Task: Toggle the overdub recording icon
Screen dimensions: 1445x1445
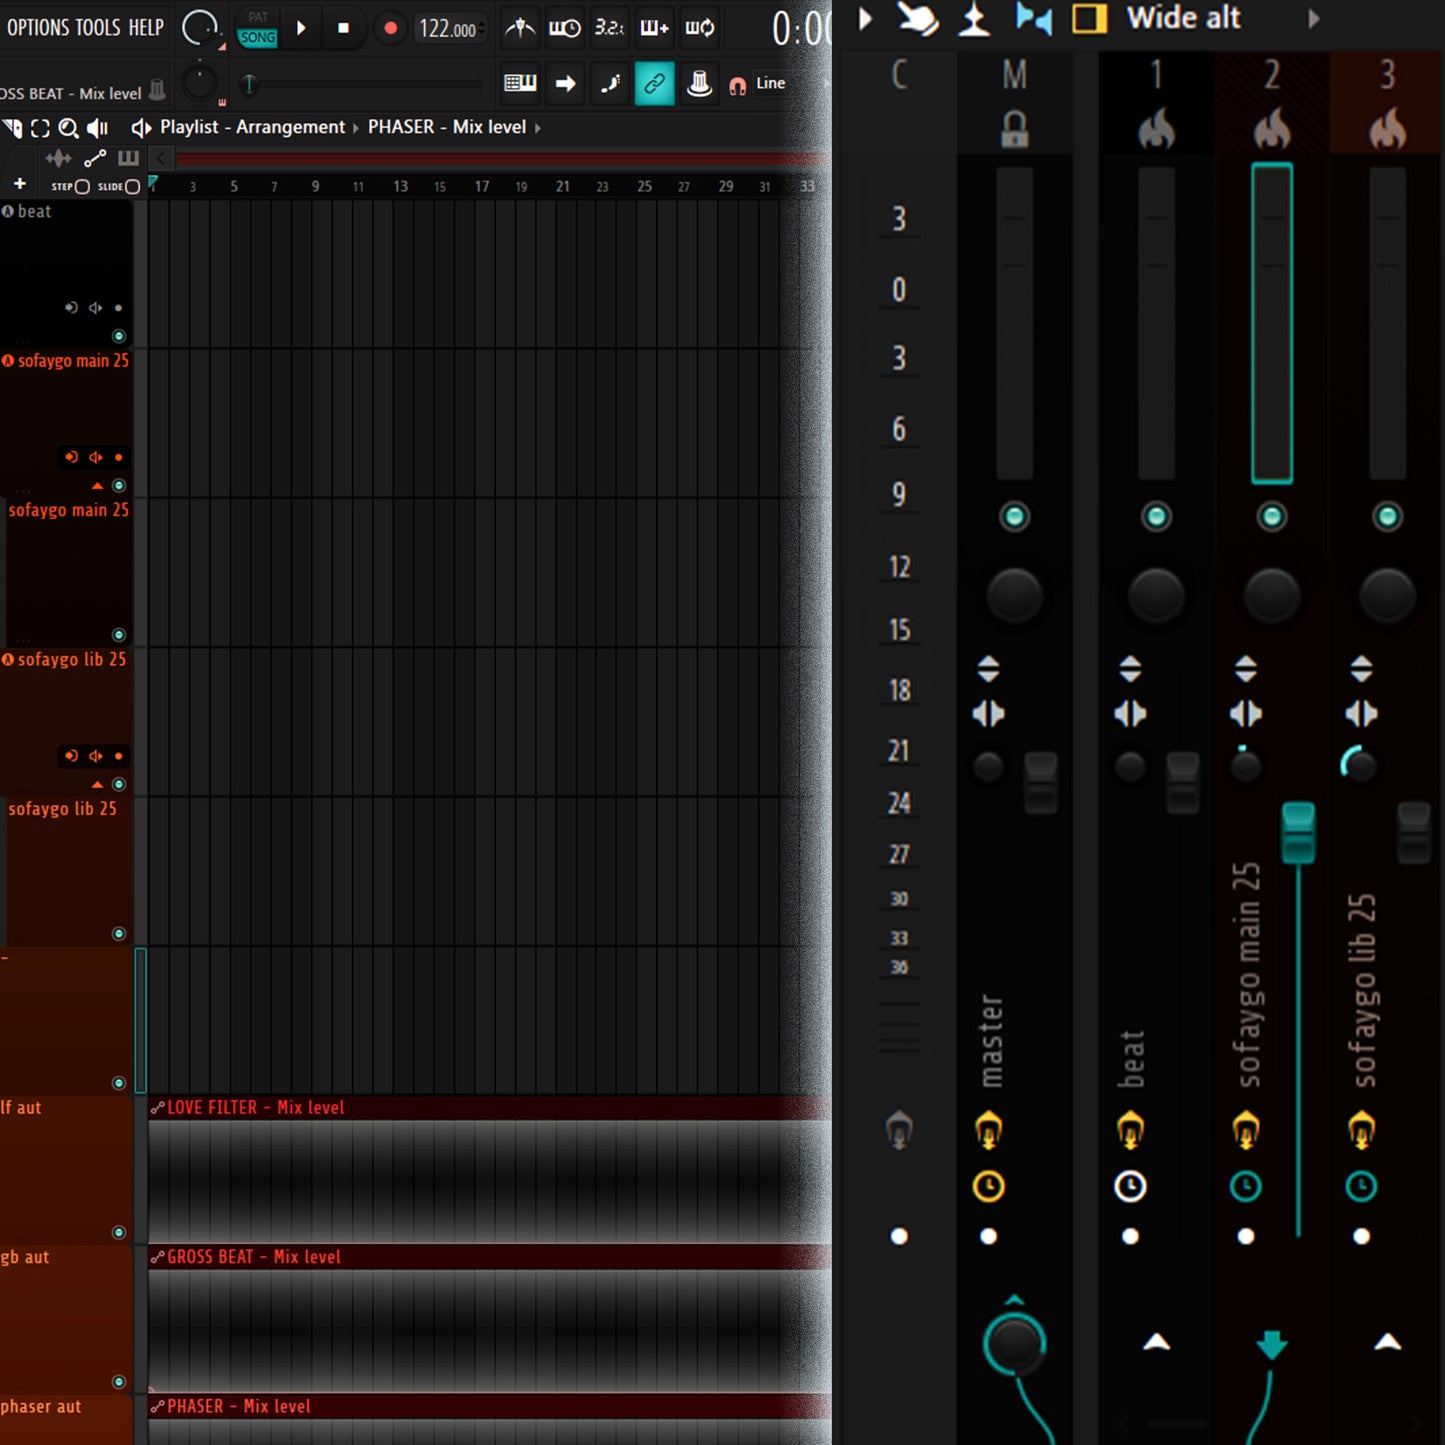Action: coord(654,28)
